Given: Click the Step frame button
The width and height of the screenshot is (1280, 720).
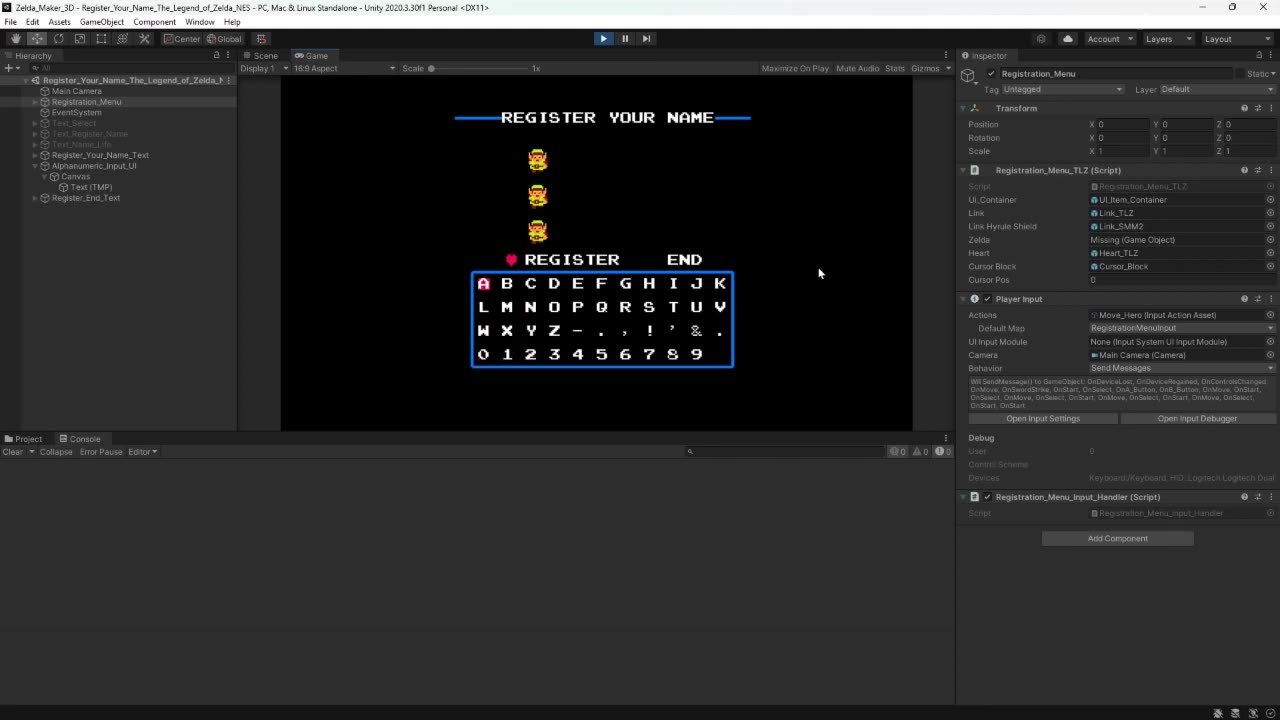Looking at the screenshot, I should [646, 39].
